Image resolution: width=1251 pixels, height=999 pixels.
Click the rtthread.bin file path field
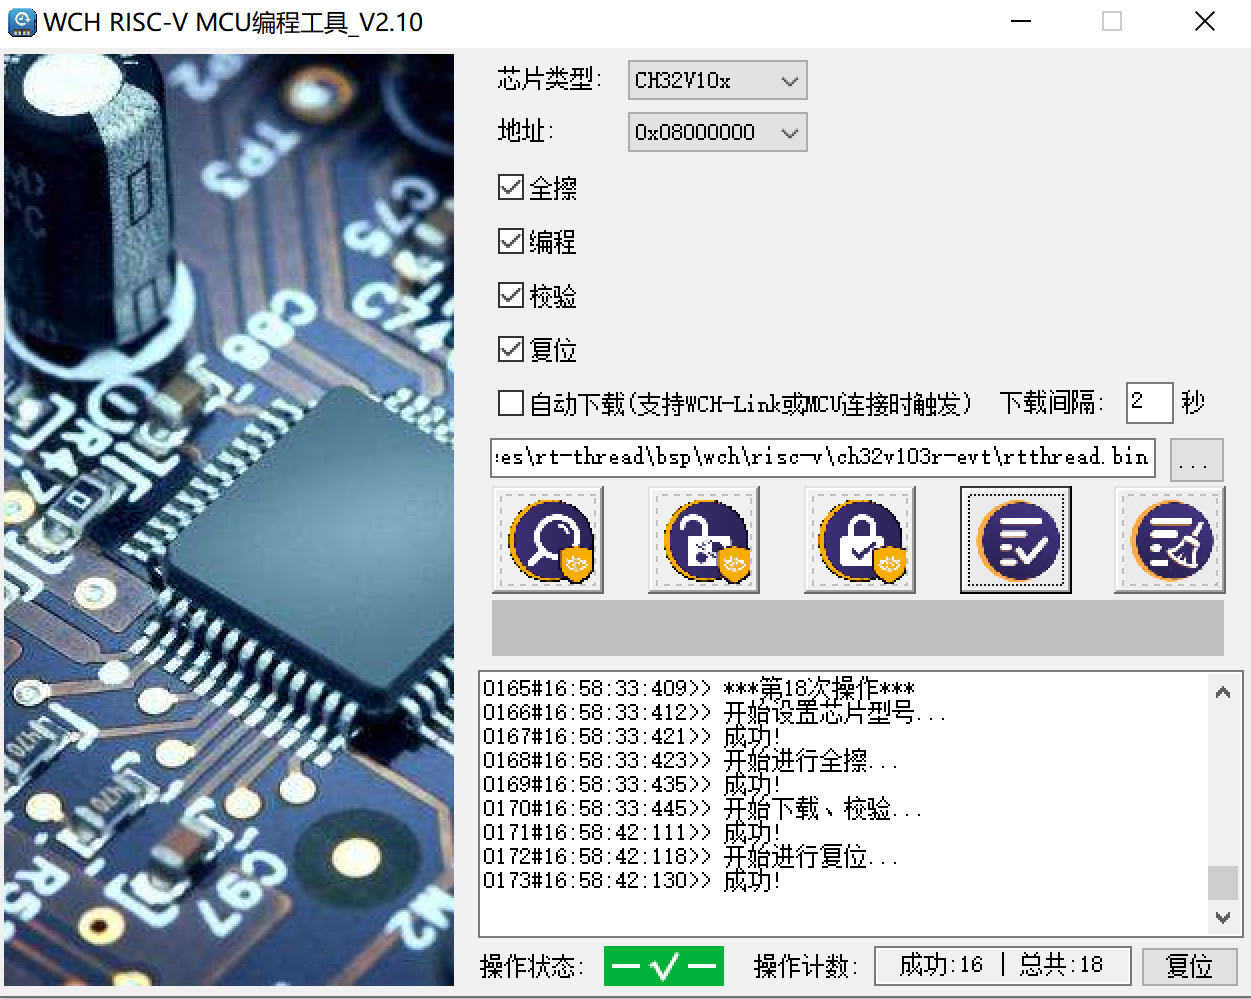822,458
